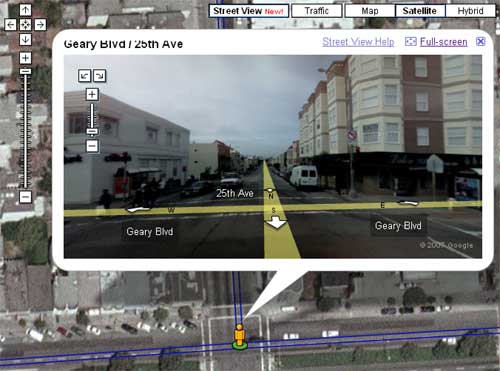Switch to Map view
The image size is (500, 371).
(370, 11)
